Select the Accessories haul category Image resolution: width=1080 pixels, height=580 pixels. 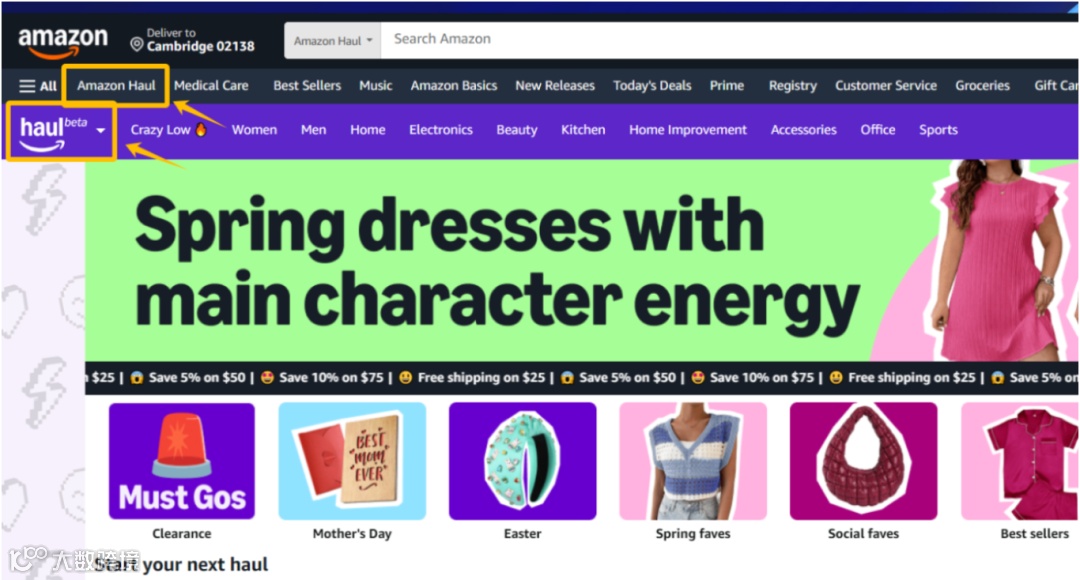tap(803, 130)
